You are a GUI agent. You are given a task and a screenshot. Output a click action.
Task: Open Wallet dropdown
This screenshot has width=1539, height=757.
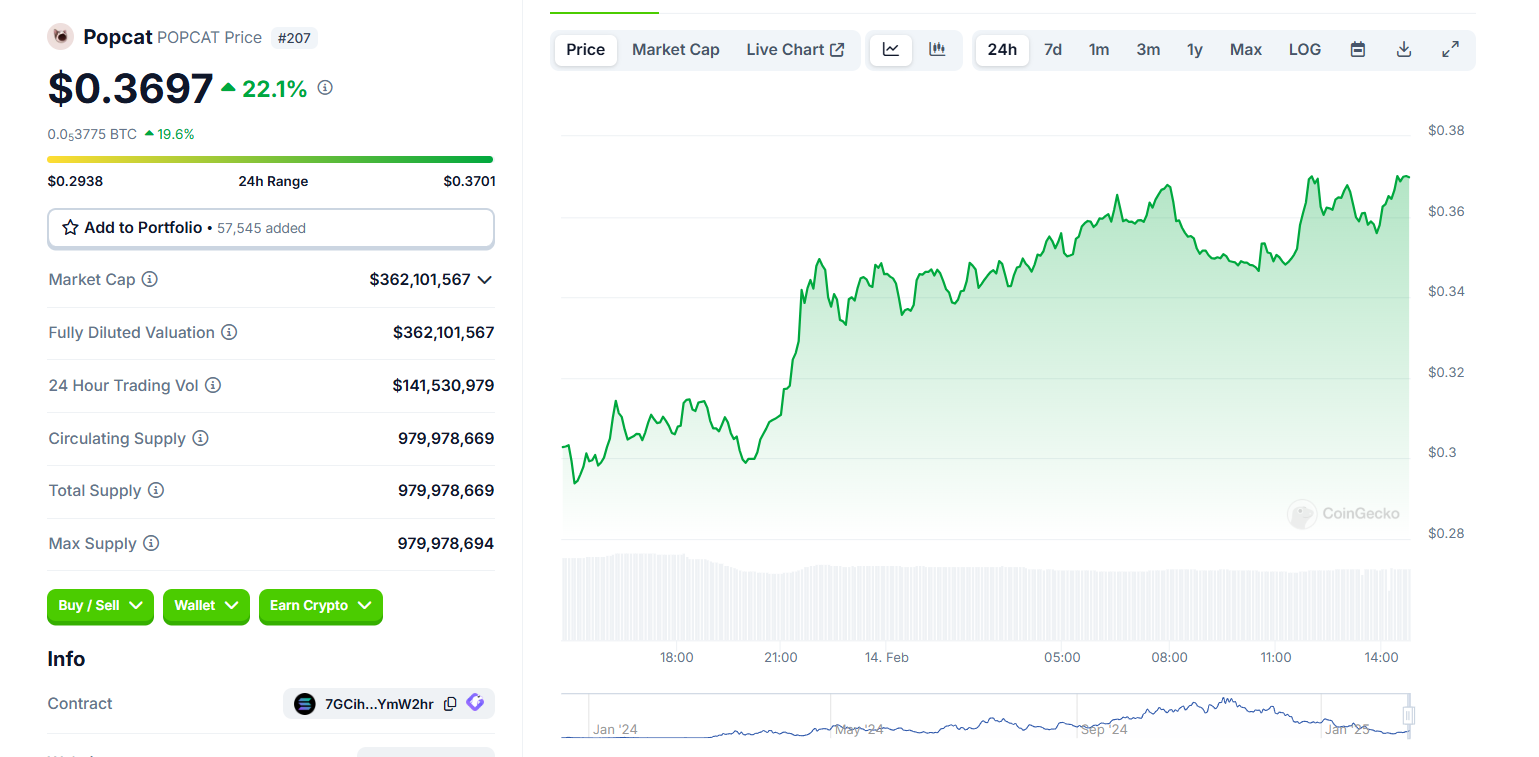[206, 606]
